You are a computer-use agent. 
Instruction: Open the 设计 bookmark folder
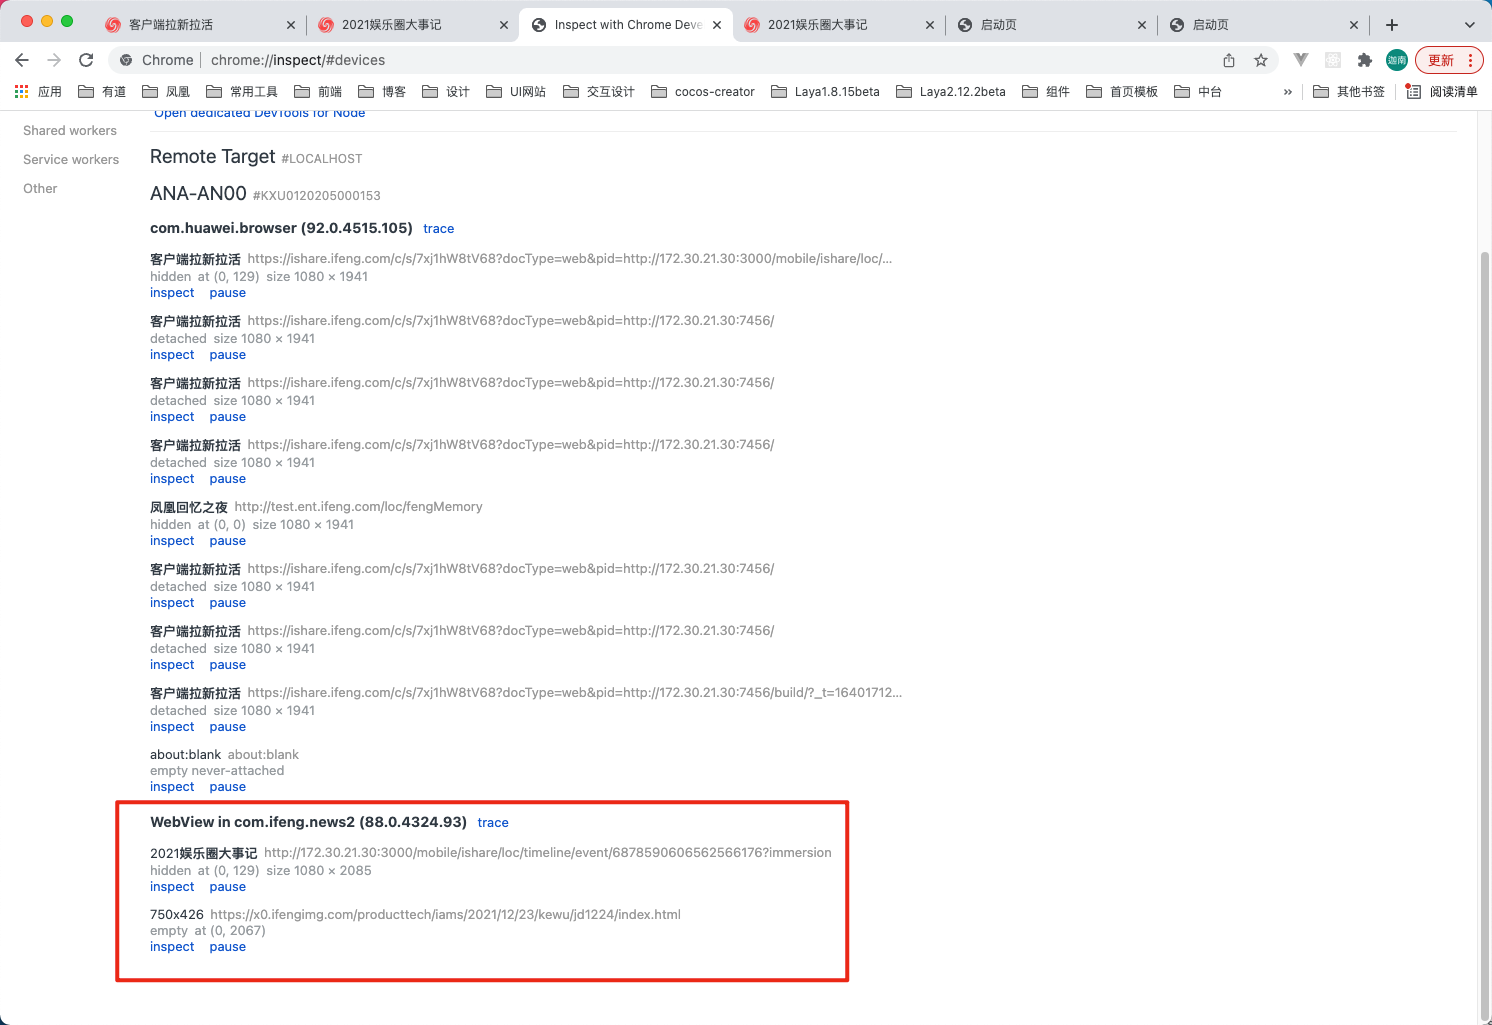click(x=446, y=91)
